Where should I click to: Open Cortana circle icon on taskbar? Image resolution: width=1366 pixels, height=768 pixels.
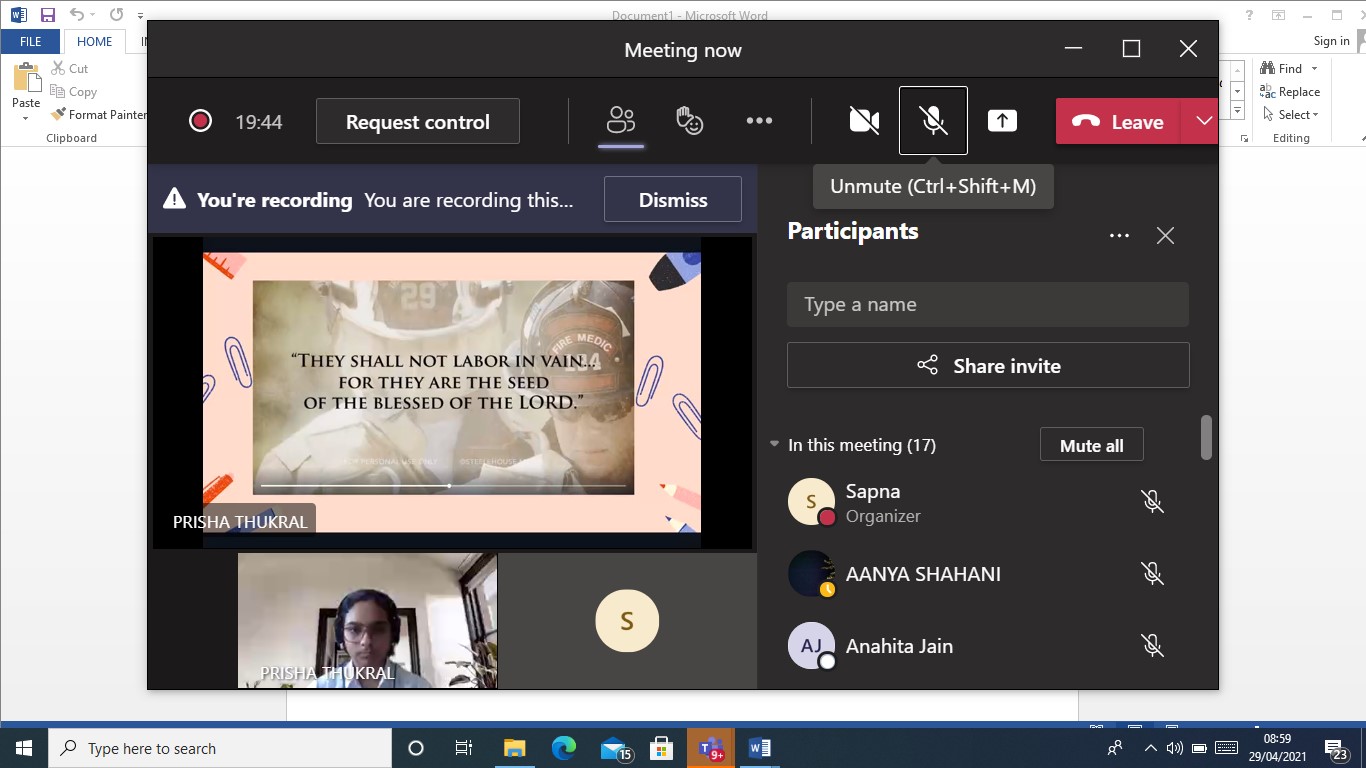point(416,748)
